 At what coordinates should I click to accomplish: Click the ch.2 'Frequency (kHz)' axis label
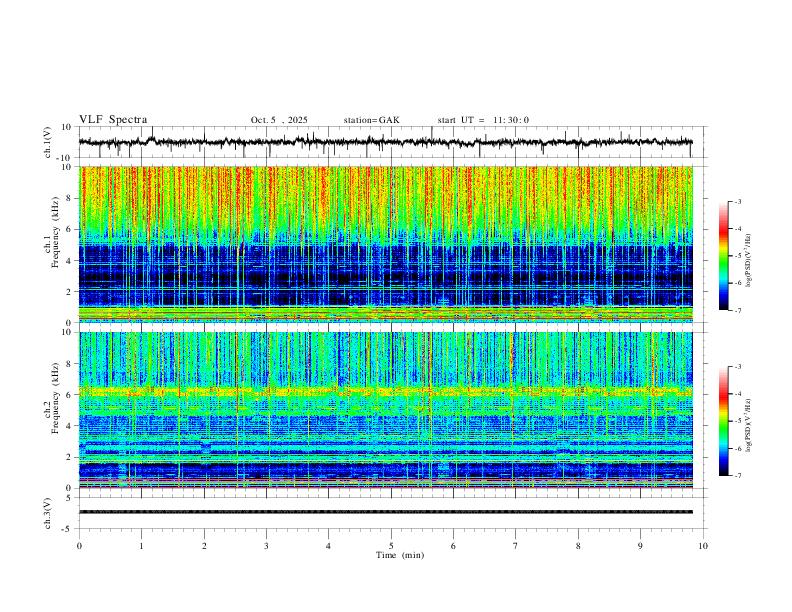(x=55, y=398)
